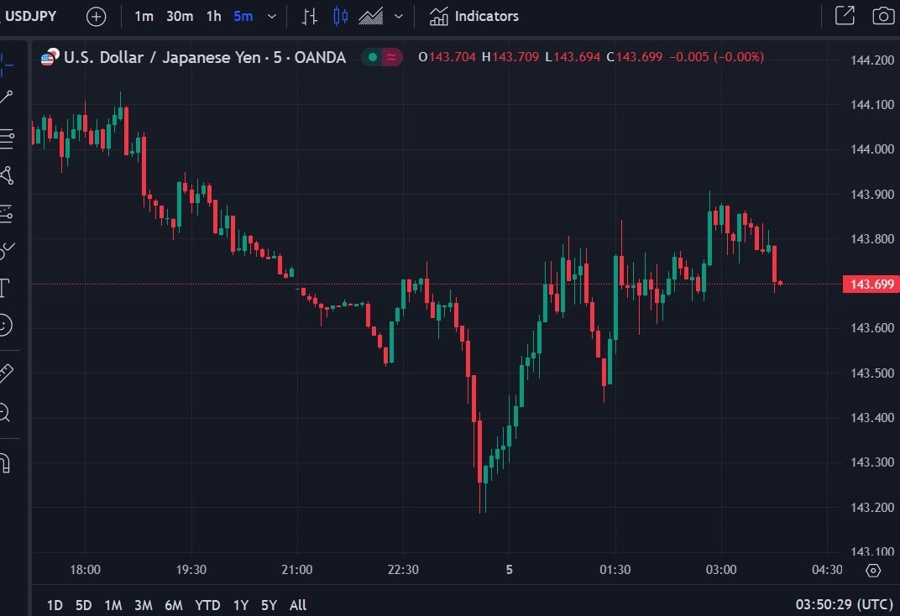Click the day 5 marker on time axis
The image size is (900, 616).
tap(509, 570)
